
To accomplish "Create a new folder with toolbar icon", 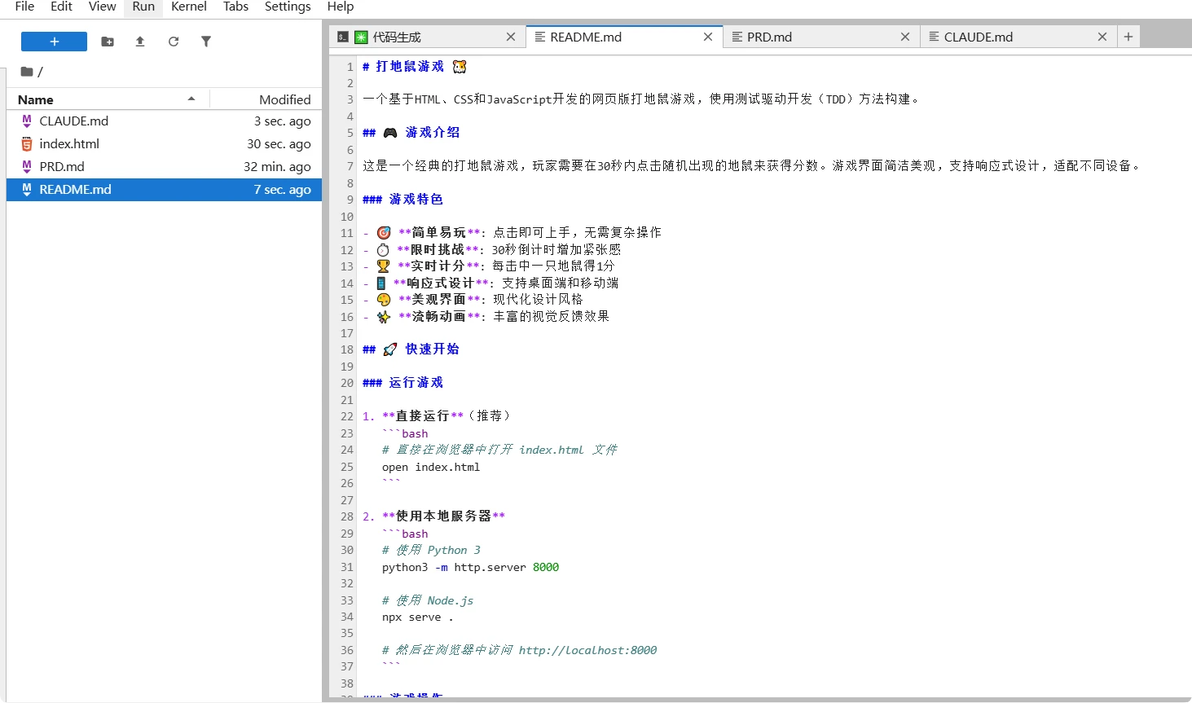I will coord(107,42).
